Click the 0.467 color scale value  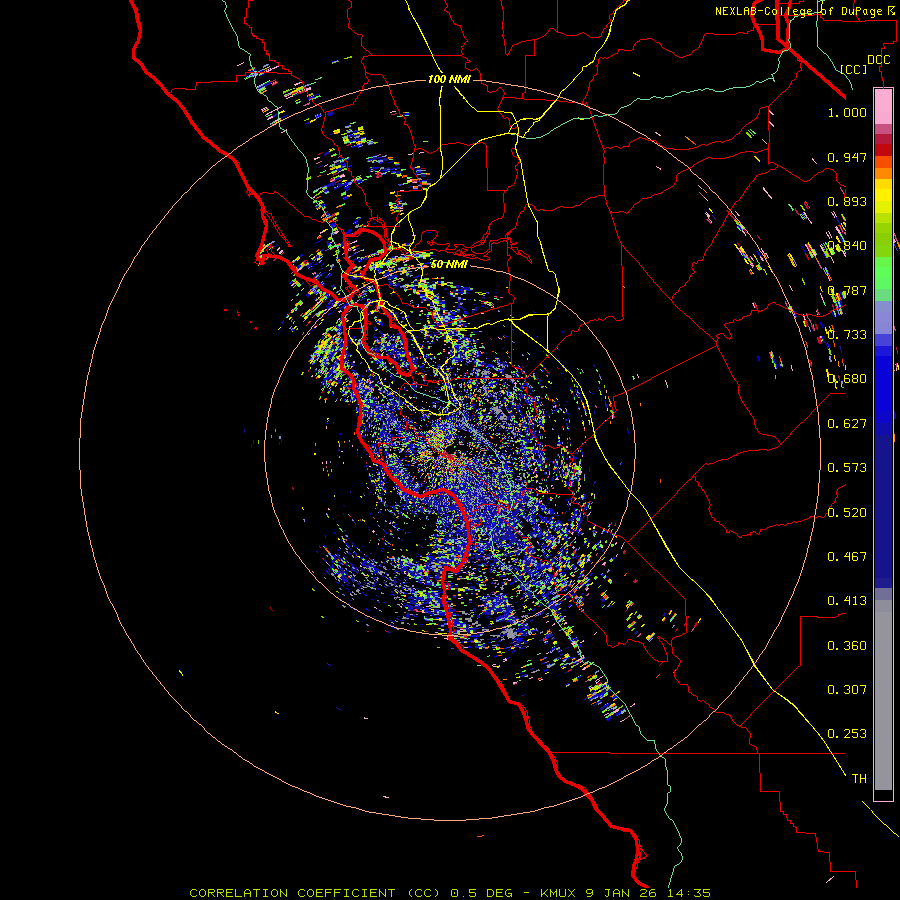847,557
